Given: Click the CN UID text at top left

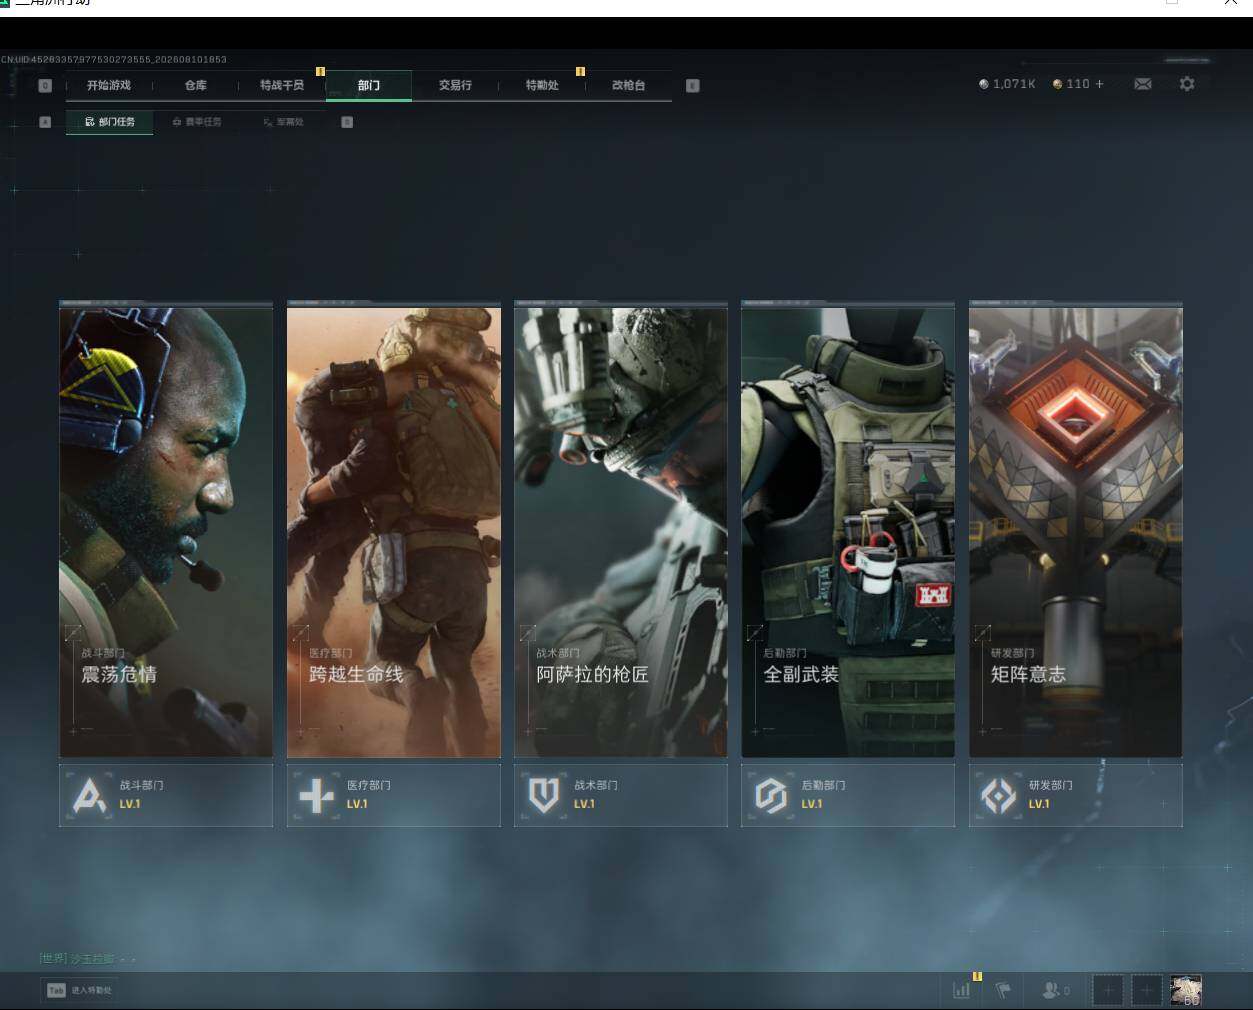Looking at the screenshot, I should 114,60.
